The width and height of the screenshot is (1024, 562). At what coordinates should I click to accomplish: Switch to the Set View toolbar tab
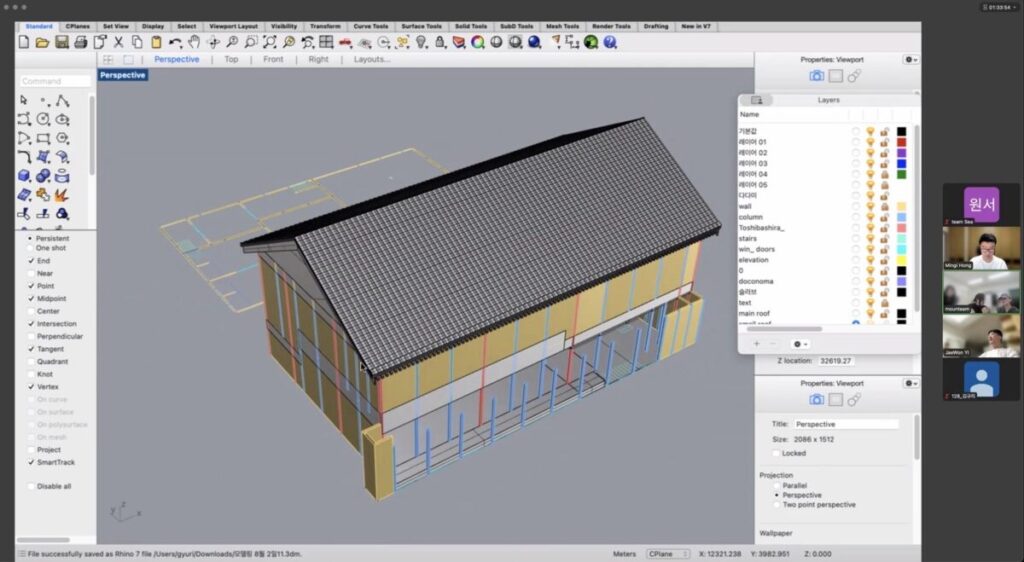click(x=116, y=27)
